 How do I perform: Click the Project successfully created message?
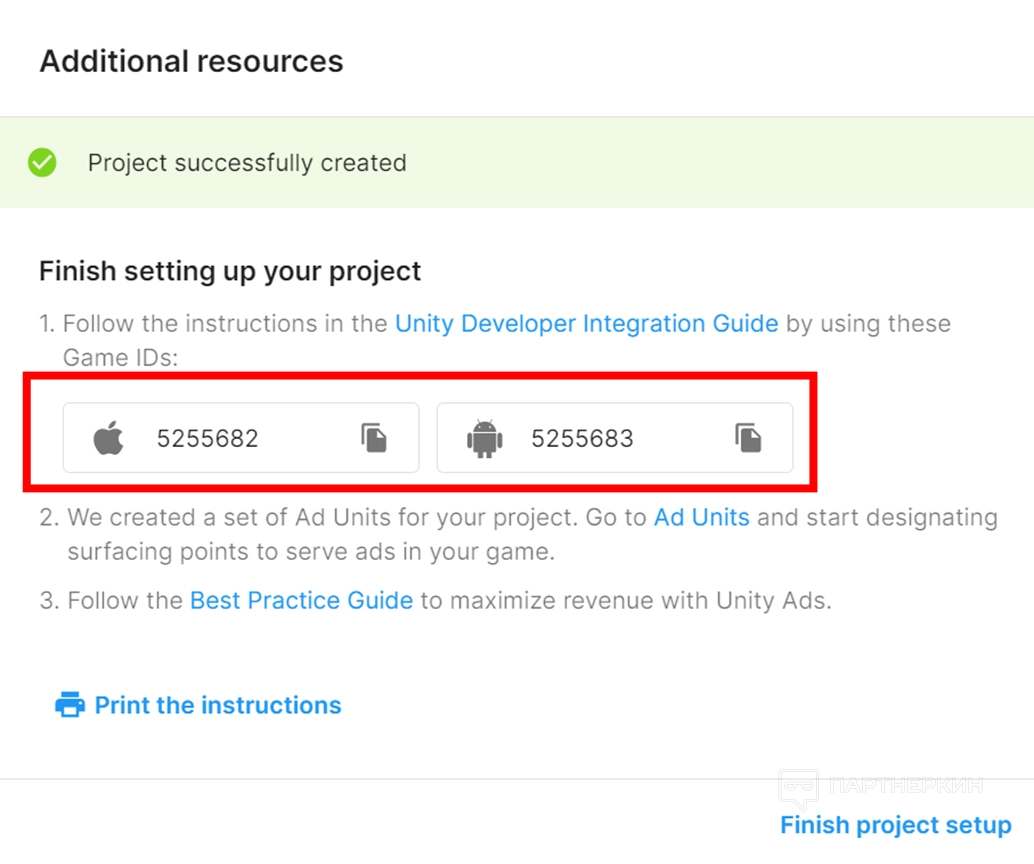247,163
